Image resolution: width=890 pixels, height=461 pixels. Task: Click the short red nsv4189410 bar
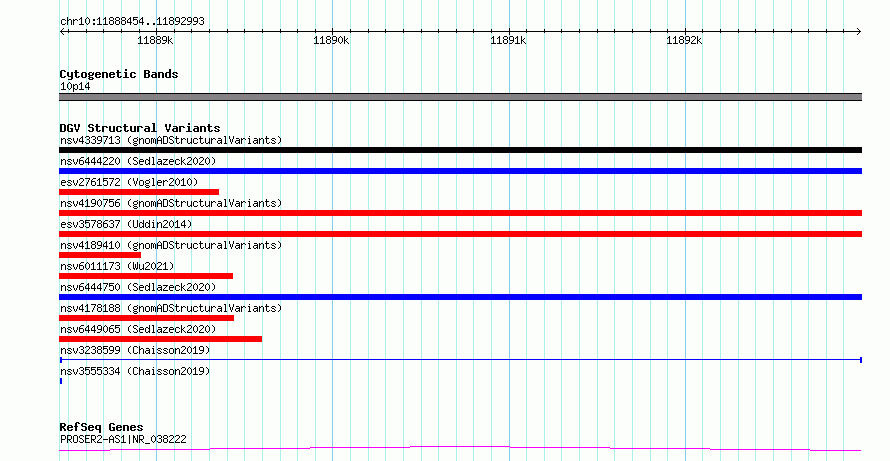(x=100, y=255)
